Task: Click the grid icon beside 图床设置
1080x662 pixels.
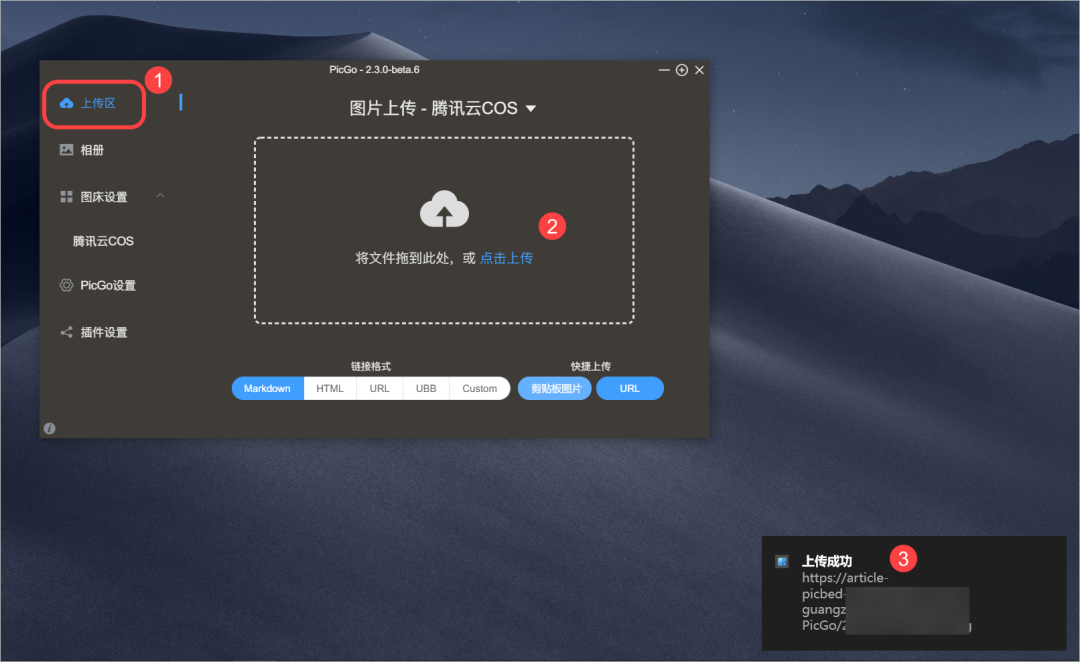Action: (66, 197)
